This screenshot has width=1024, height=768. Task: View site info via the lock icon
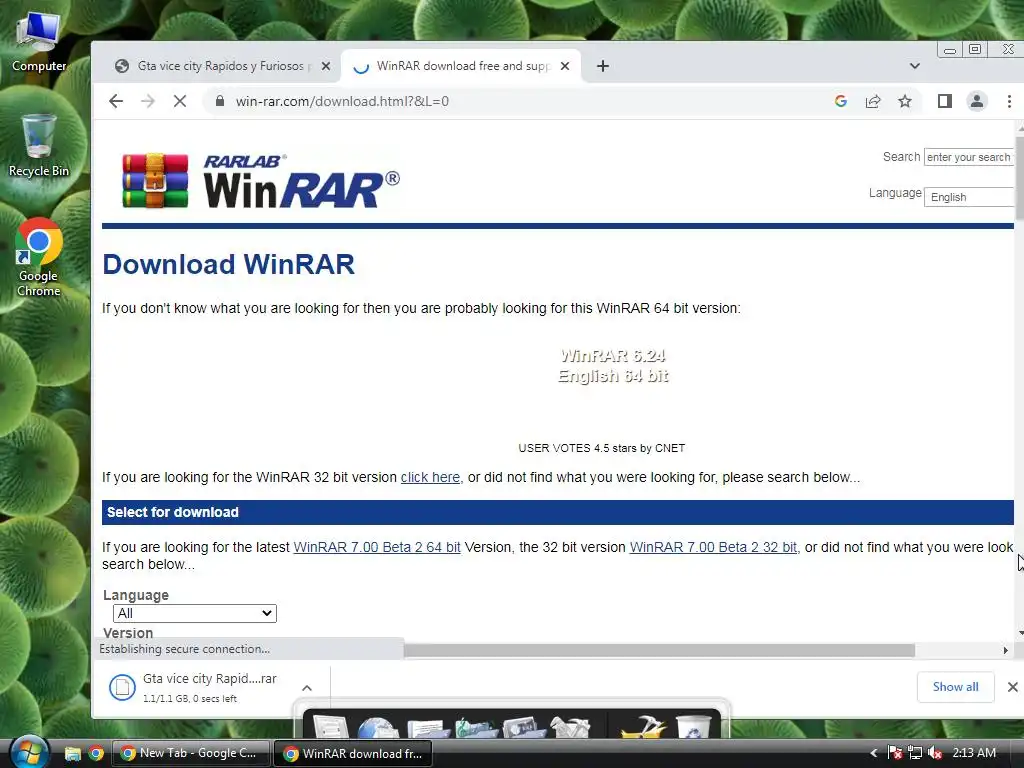220,101
